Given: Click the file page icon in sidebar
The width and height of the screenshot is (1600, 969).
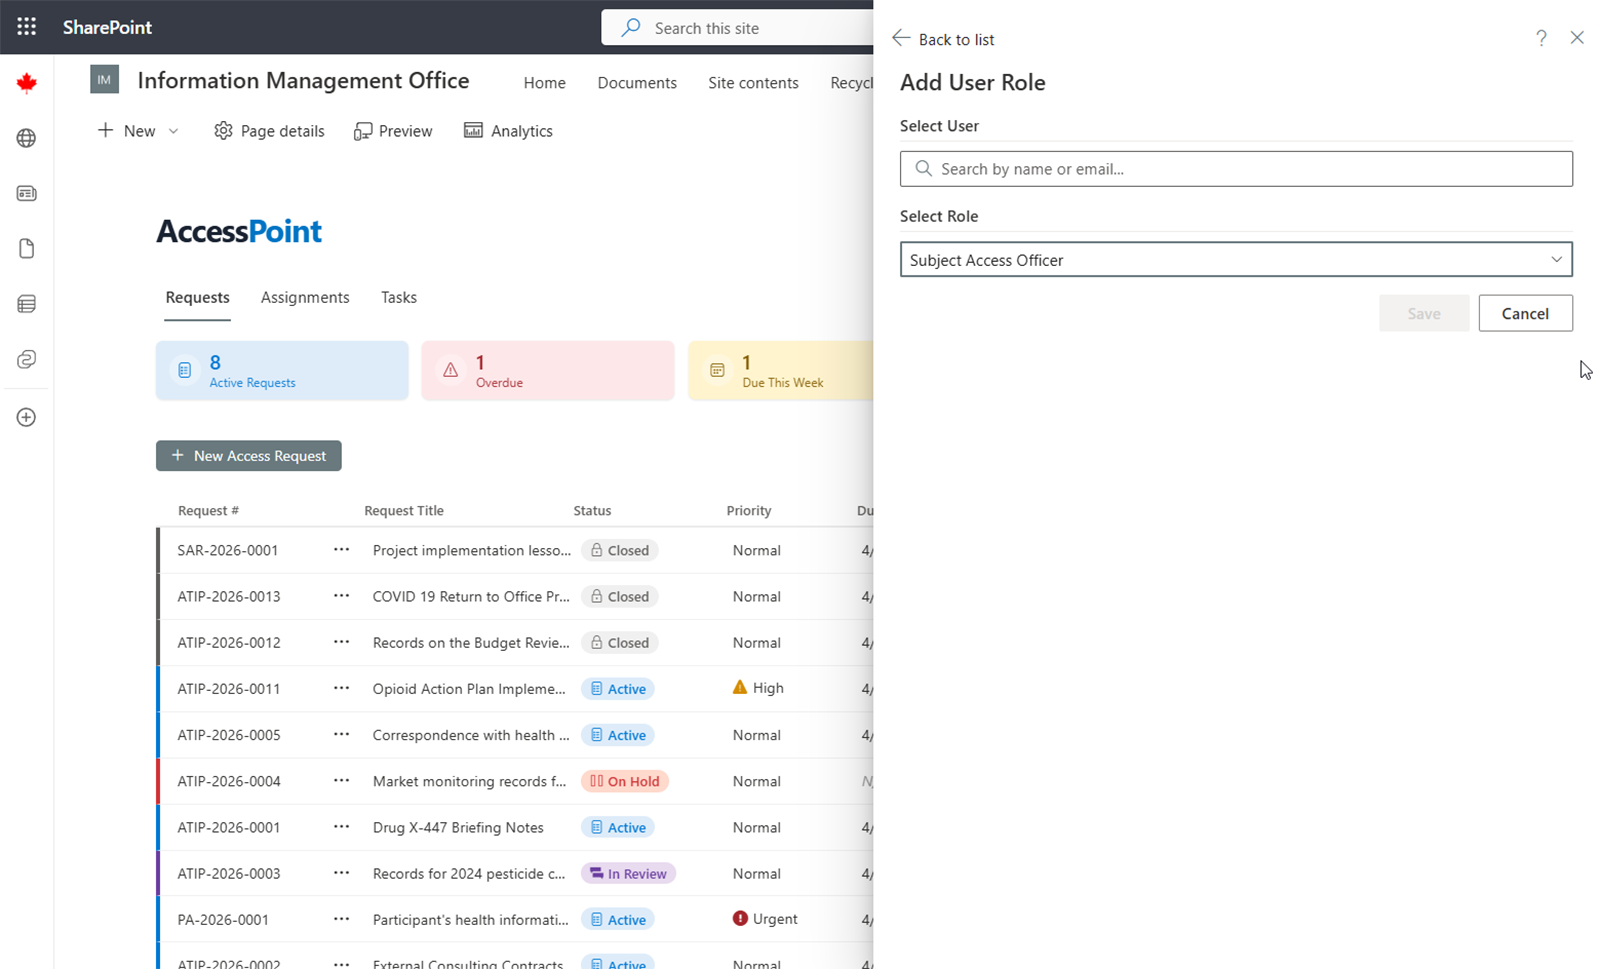Looking at the screenshot, I should pos(27,249).
